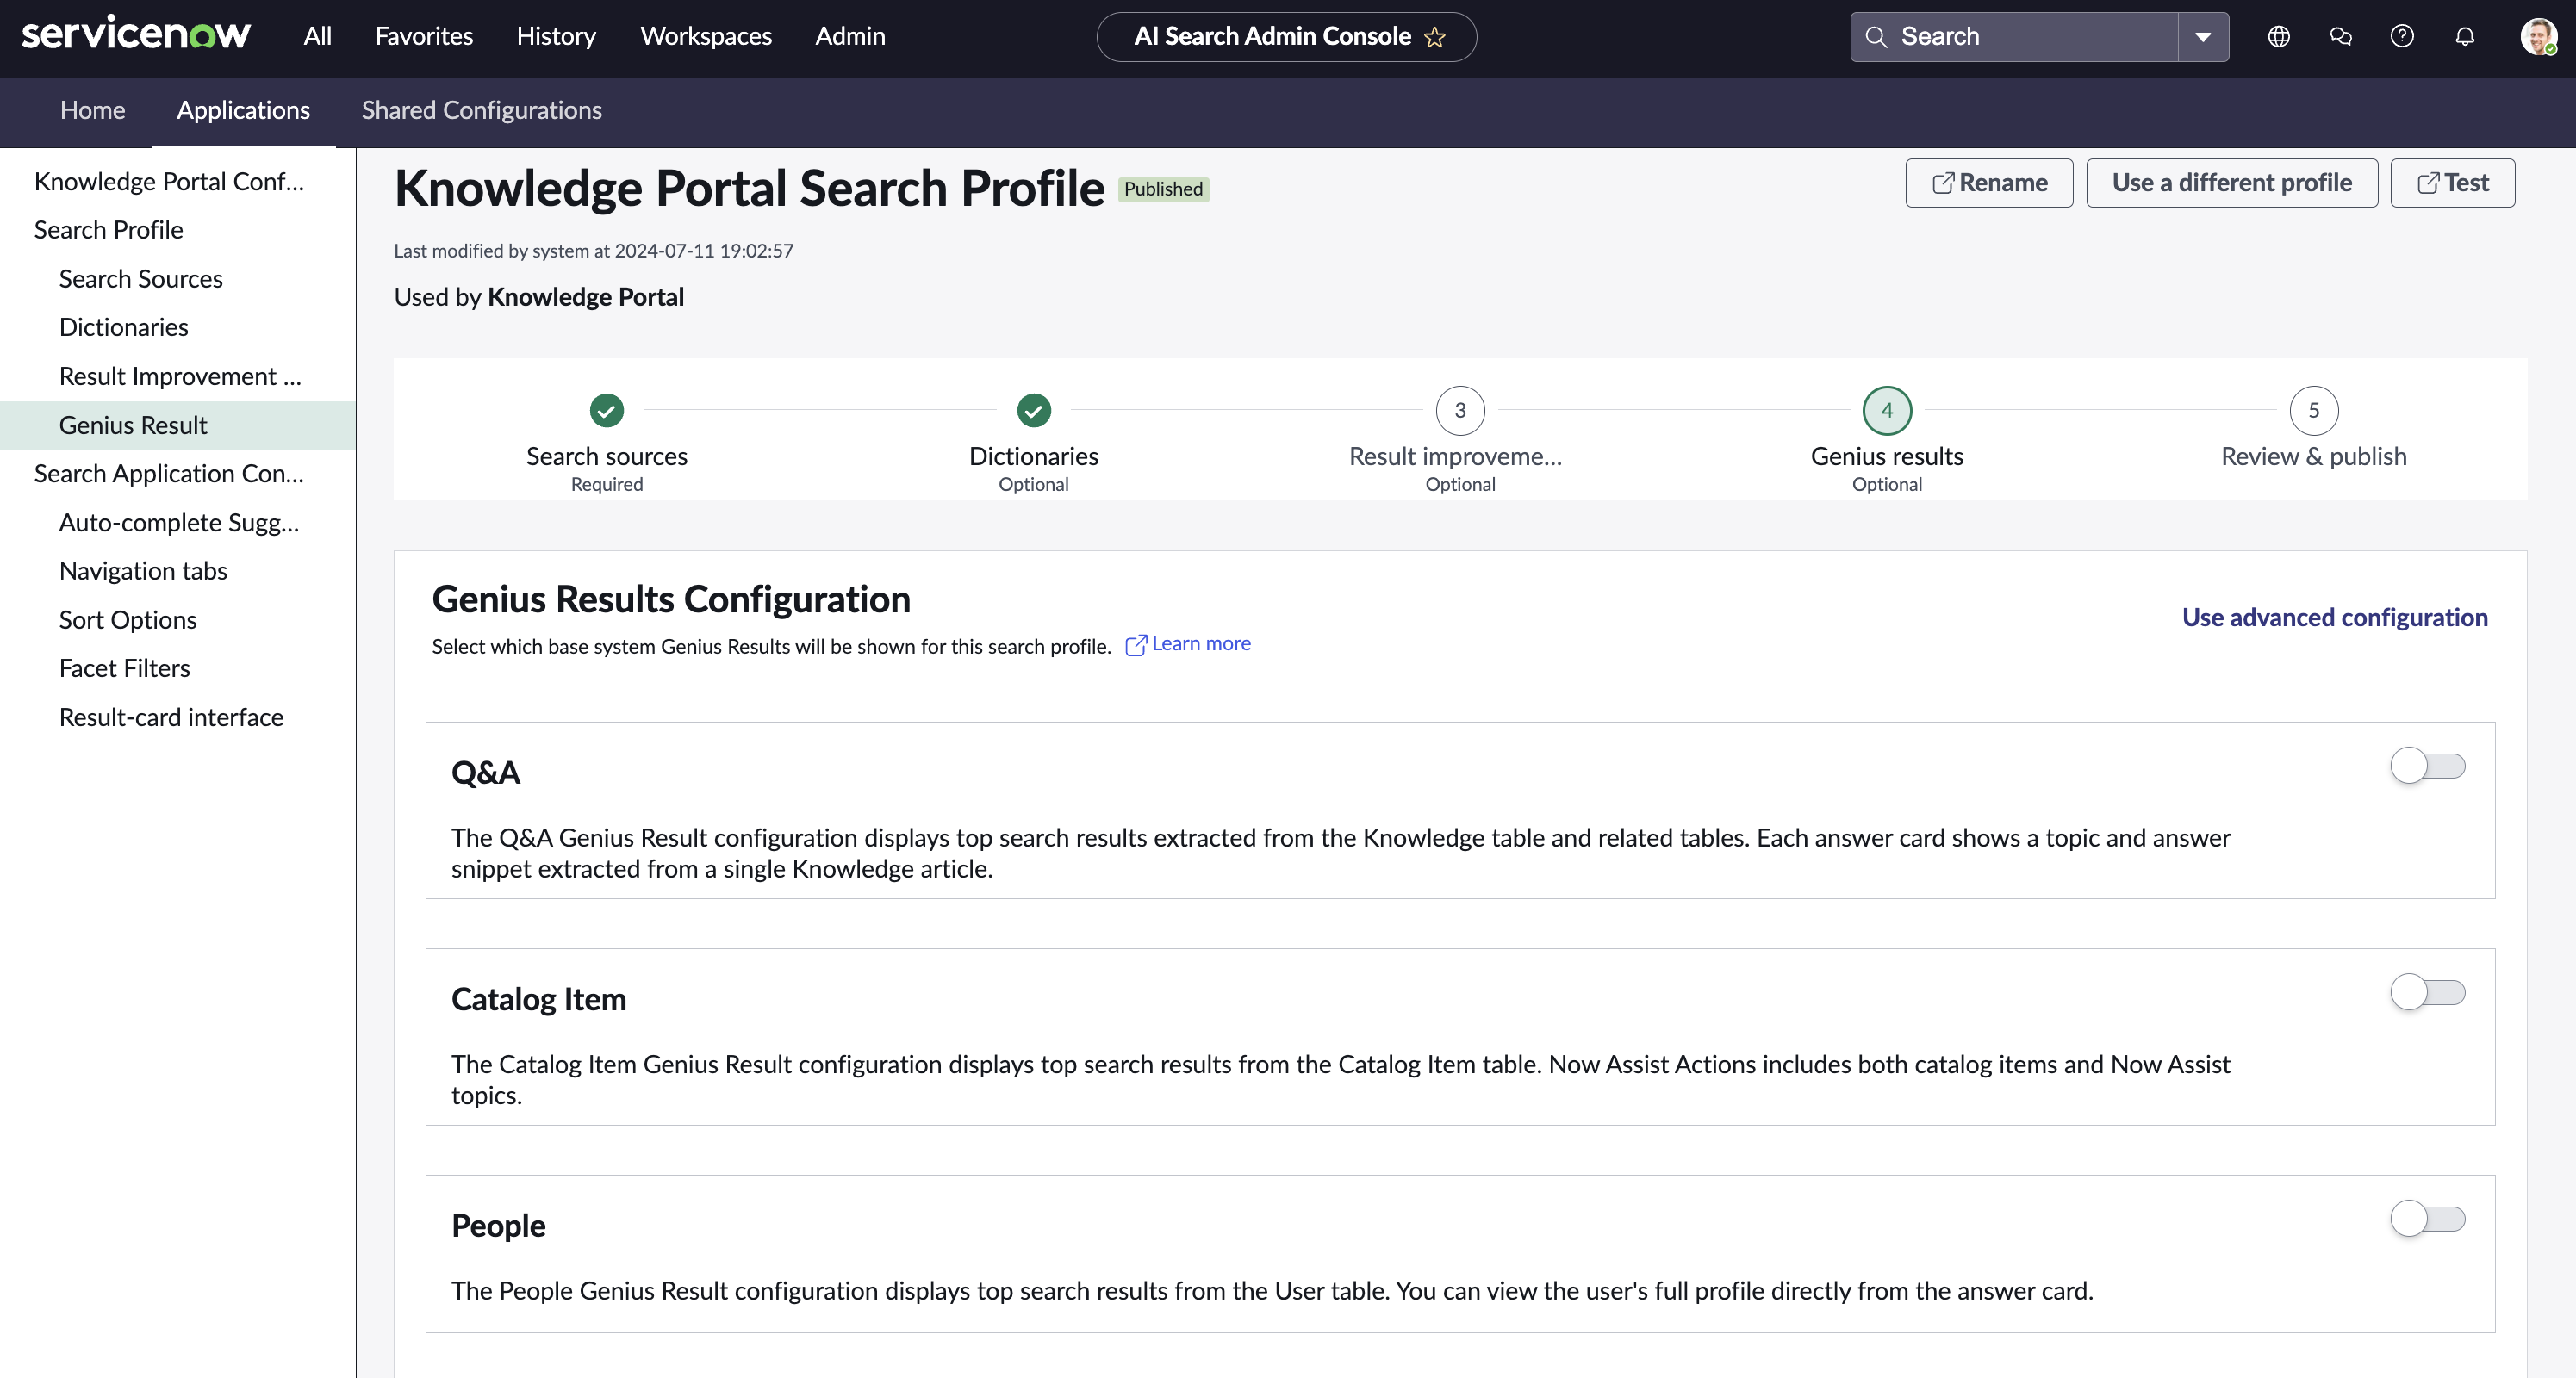Open the globe scope picker icon
The width and height of the screenshot is (2576, 1378).
[x=2279, y=37]
